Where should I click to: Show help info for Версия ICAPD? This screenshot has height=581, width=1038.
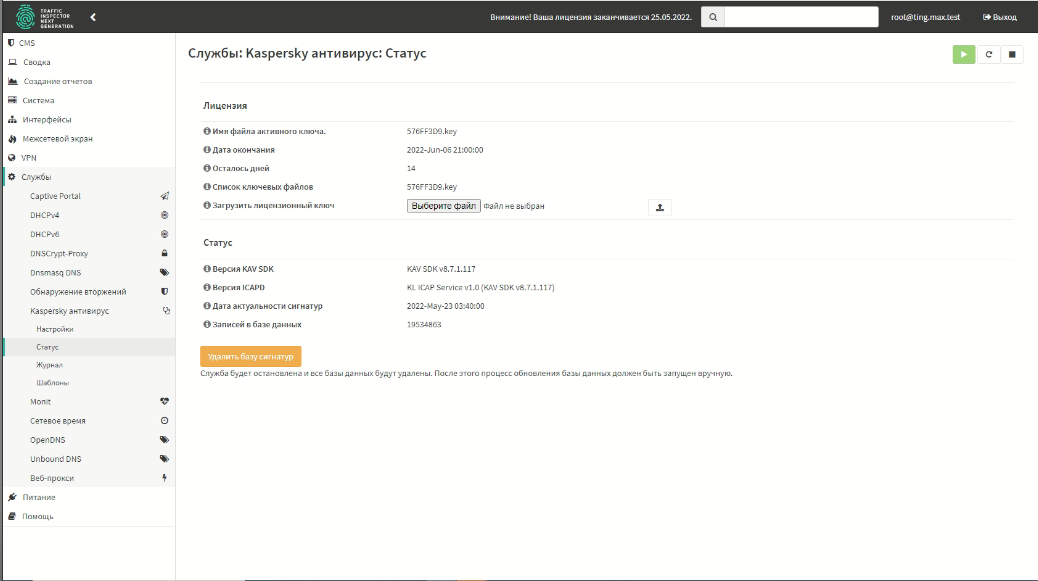point(207,288)
